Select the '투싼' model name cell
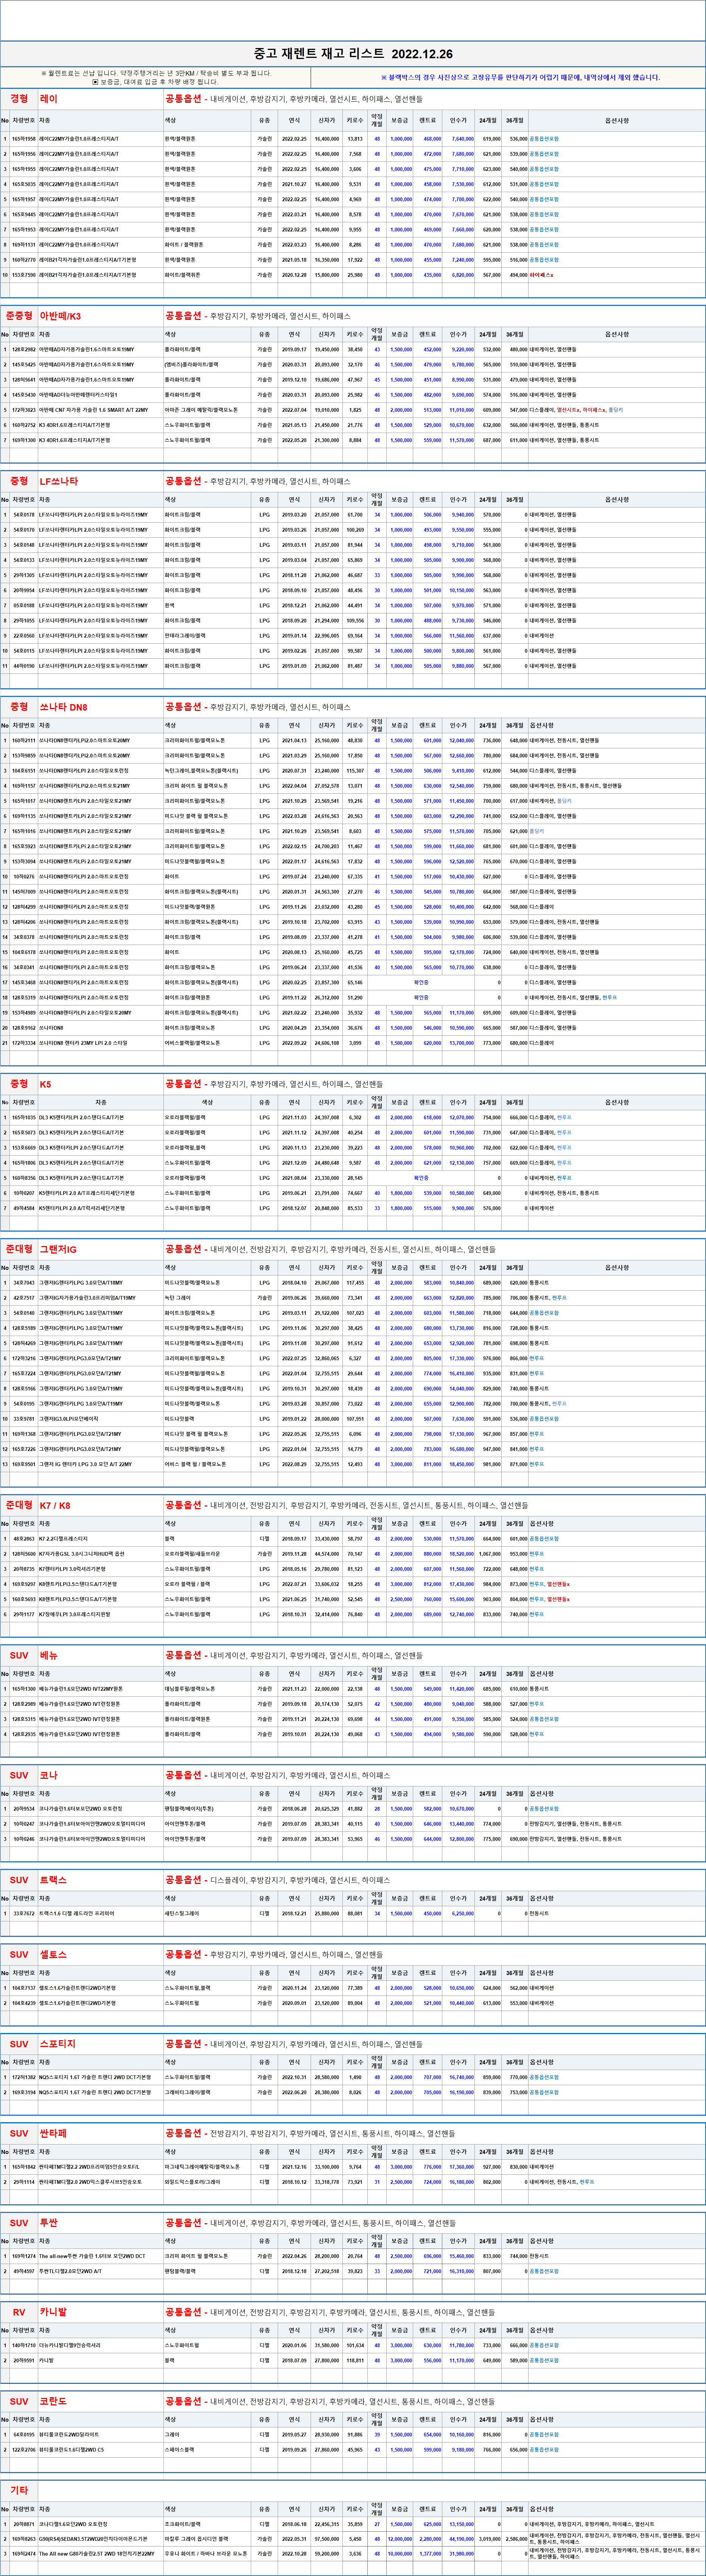Screen dimensions: 706x2576 point(100,2223)
